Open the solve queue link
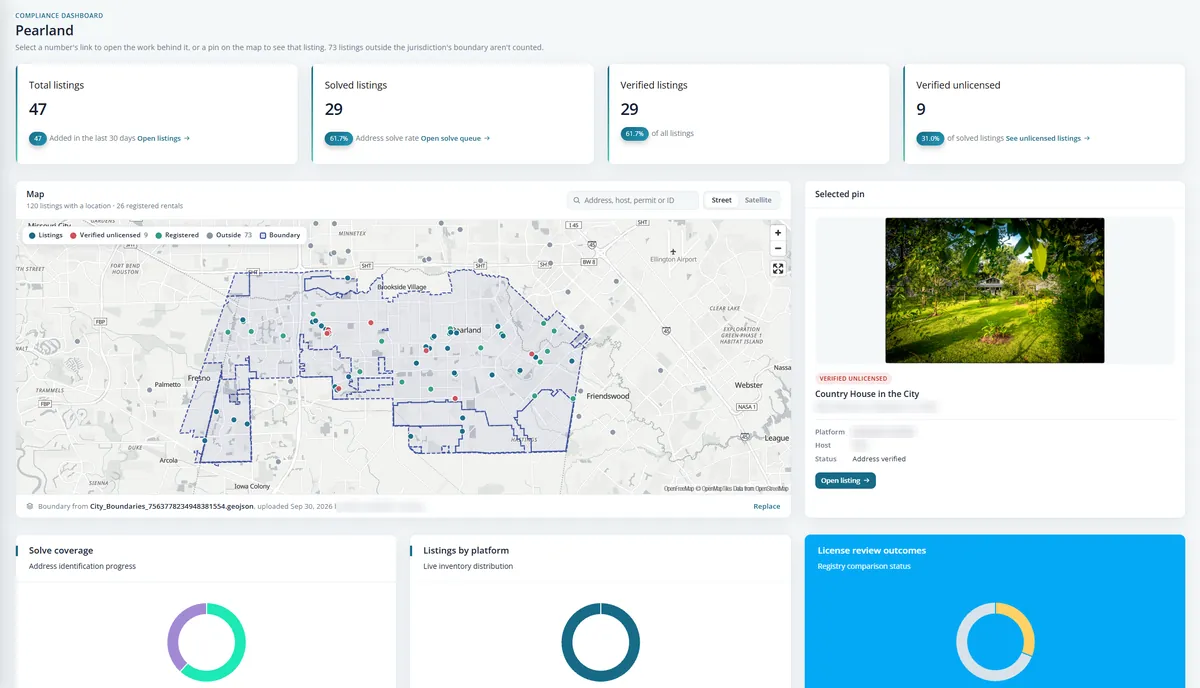The width and height of the screenshot is (1200, 688). 455,138
